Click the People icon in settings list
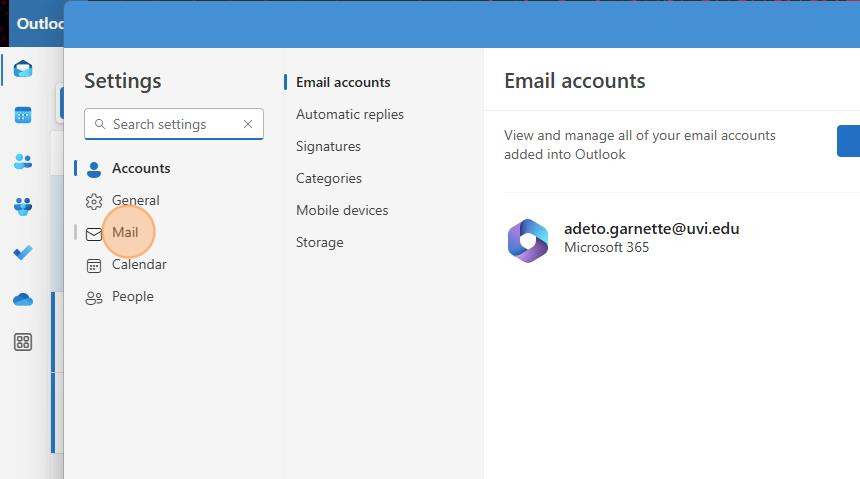Viewport: 860px width, 479px height. 94,298
